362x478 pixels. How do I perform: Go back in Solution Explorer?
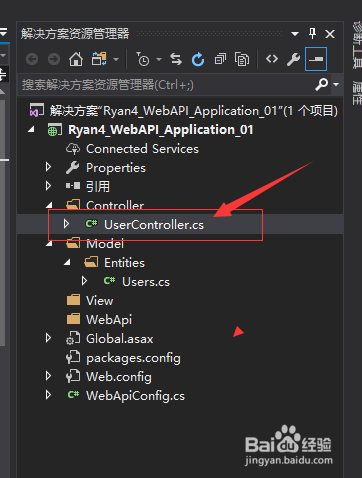(32, 60)
